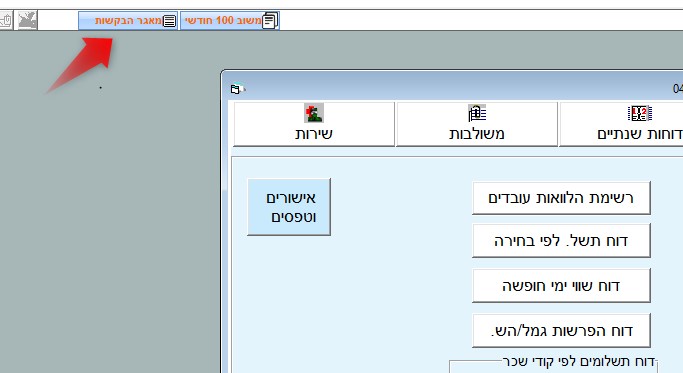Open the מאגר הבקשות toolbar button
This screenshot has height=373, width=683.
pyautogui.click(x=128, y=20)
